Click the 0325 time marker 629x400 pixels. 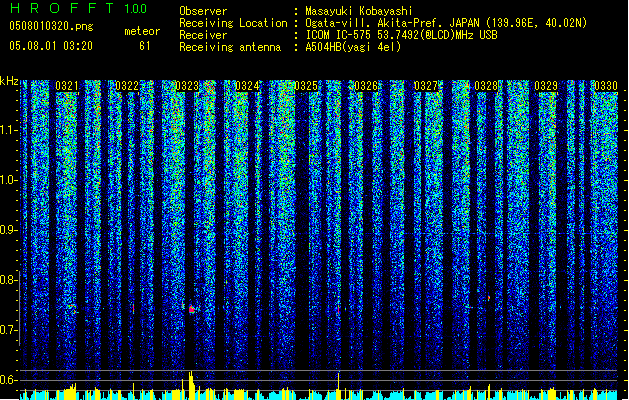pos(306,86)
